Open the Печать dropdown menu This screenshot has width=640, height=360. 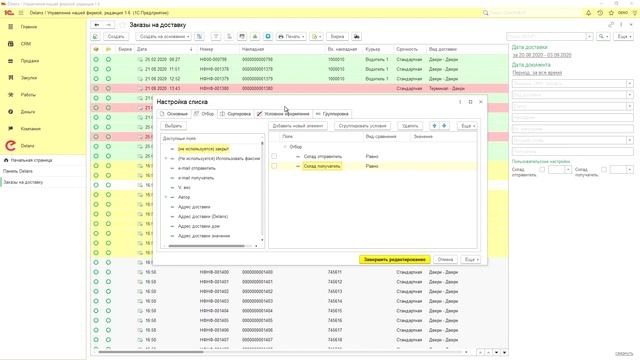[291, 37]
